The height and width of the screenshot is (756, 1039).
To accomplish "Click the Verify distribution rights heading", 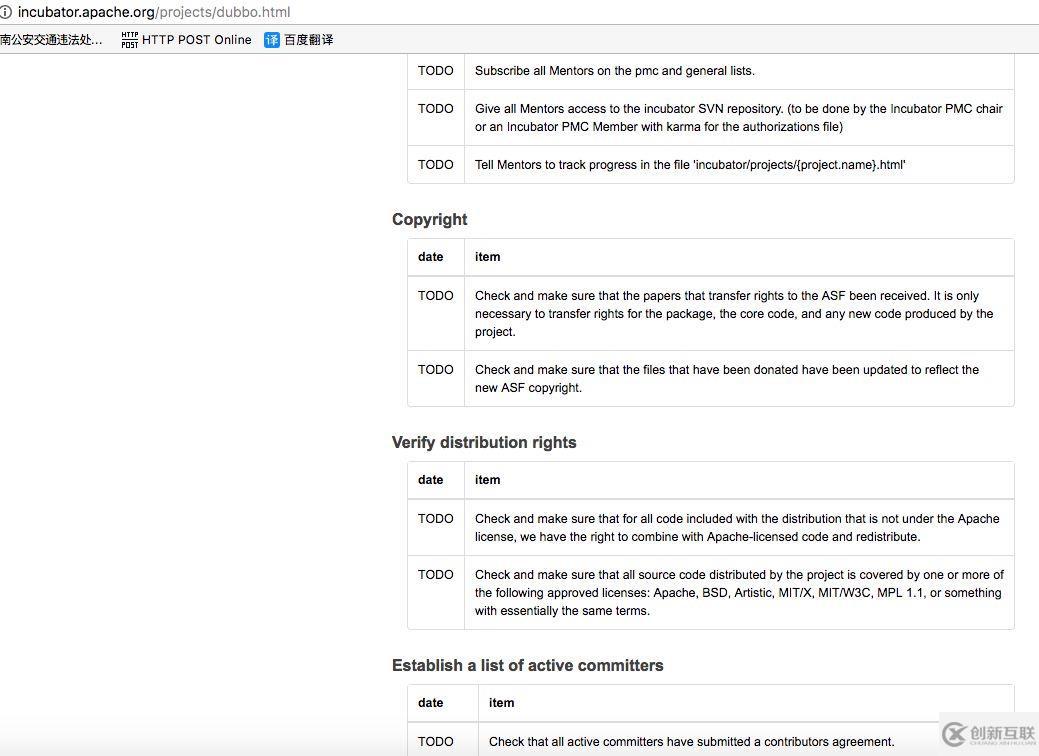I will tap(484, 443).
